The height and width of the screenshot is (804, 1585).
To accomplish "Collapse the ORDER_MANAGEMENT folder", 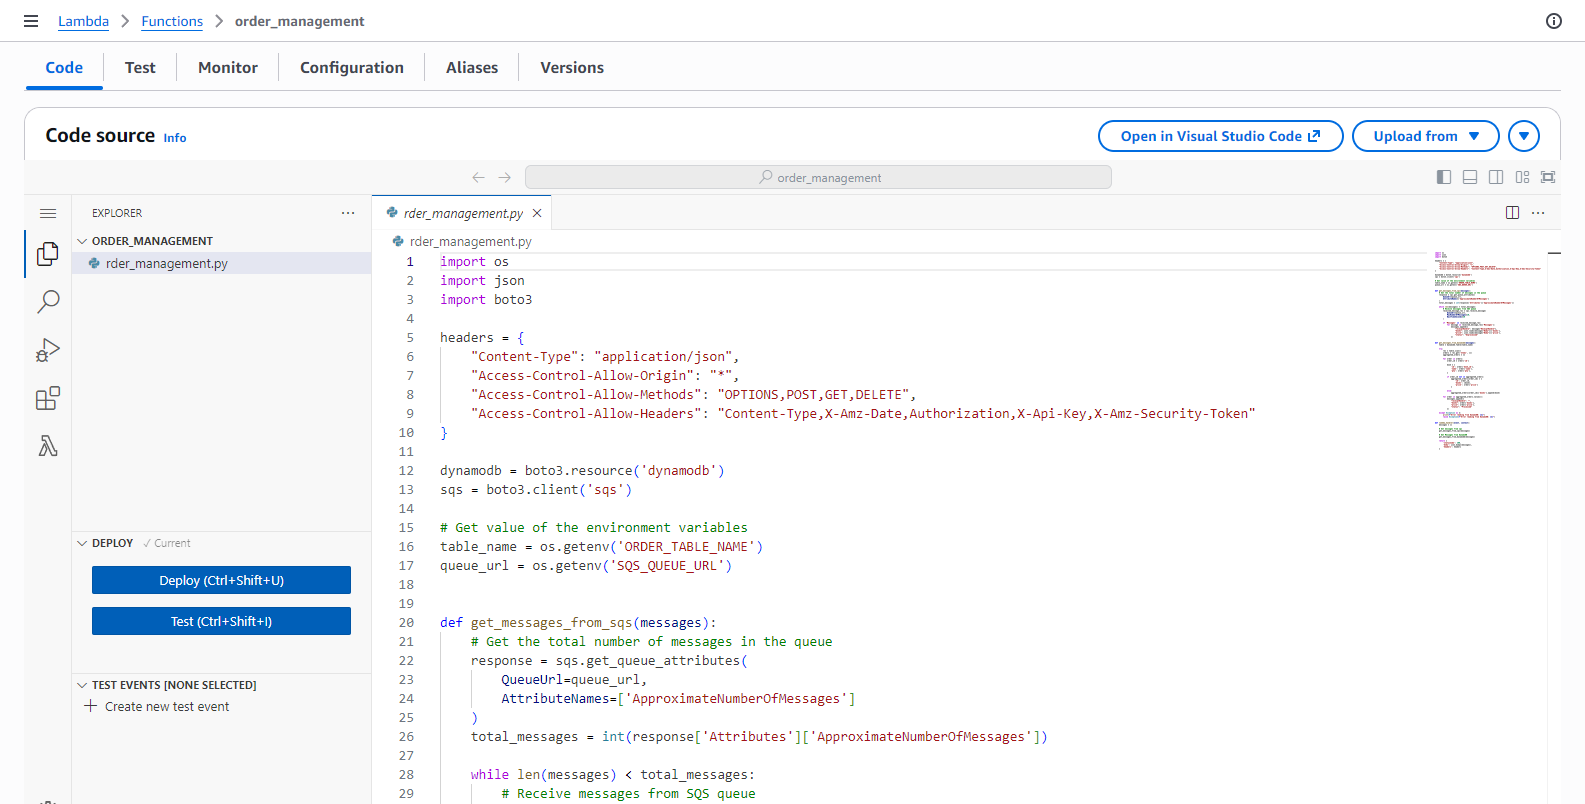I will [82, 241].
